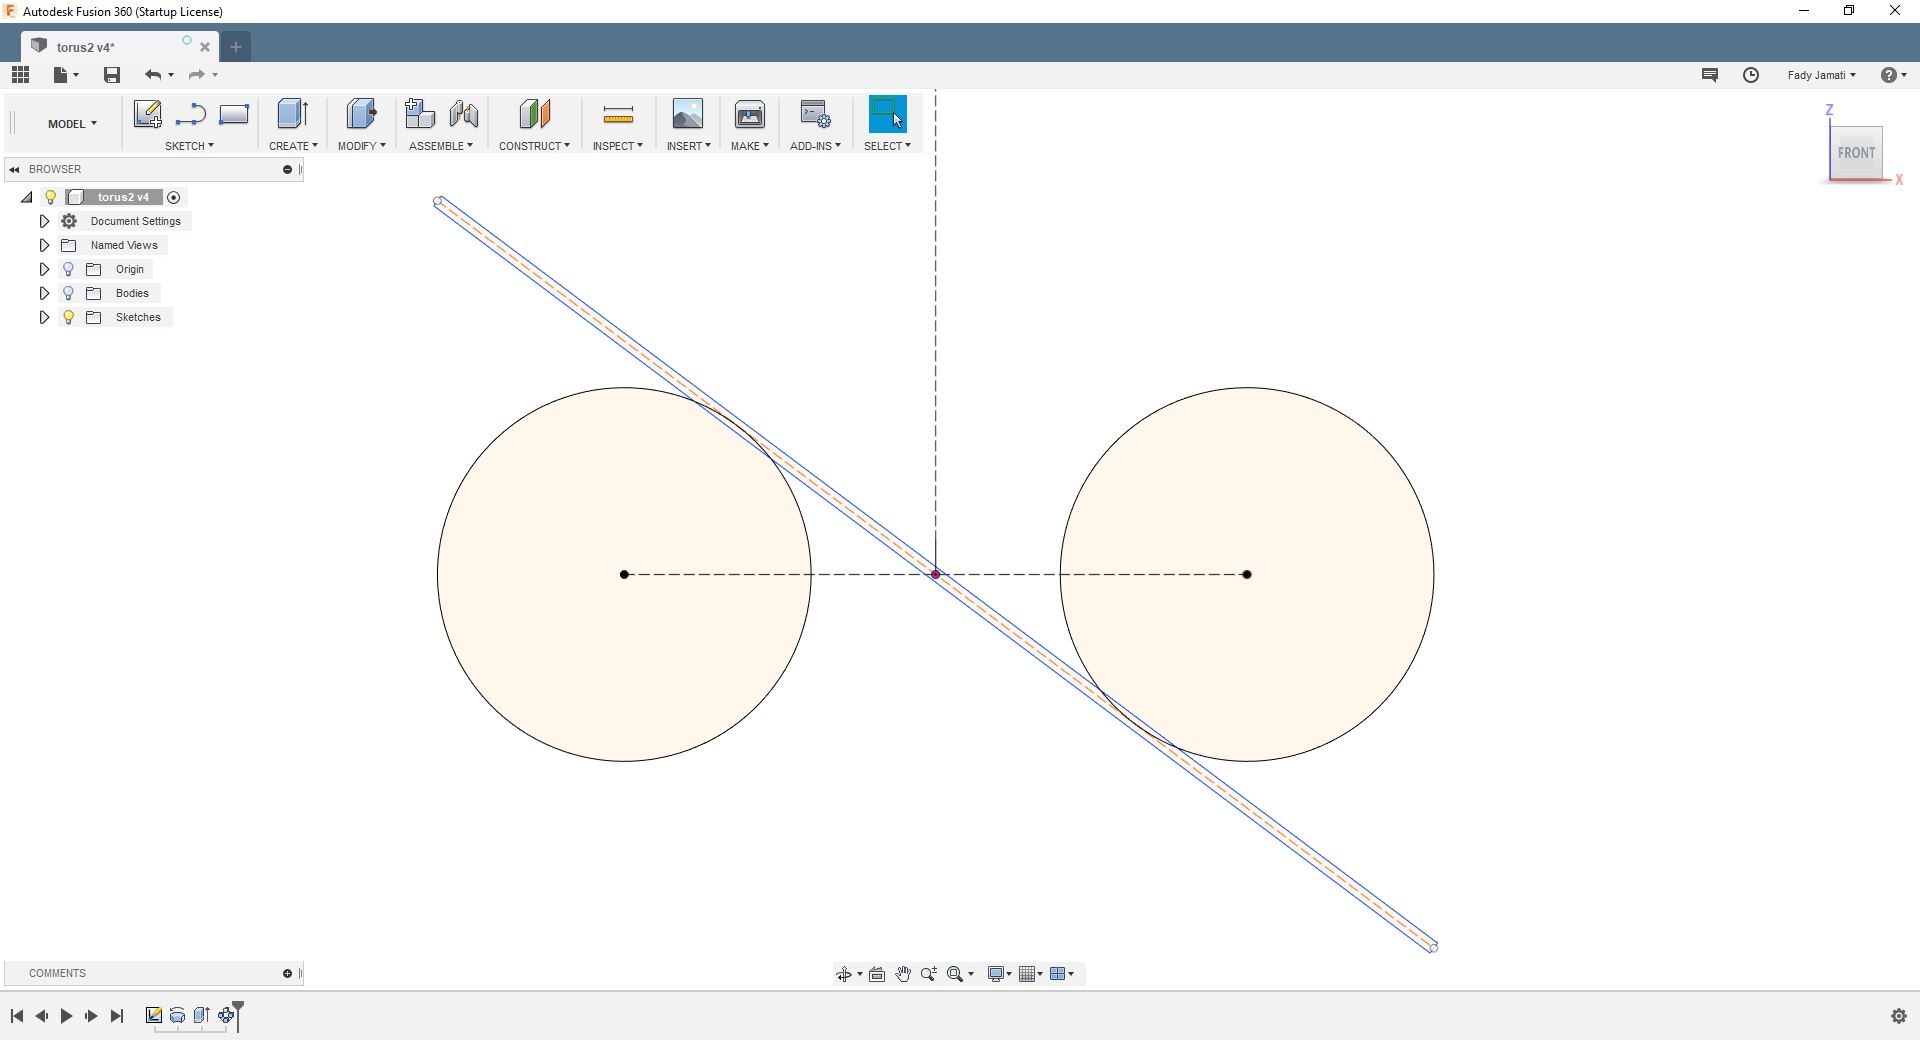The width and height of the screenshot is (1920, 1040).
Task: Open the Help dropdown
Action: [x=1893, y=75]
